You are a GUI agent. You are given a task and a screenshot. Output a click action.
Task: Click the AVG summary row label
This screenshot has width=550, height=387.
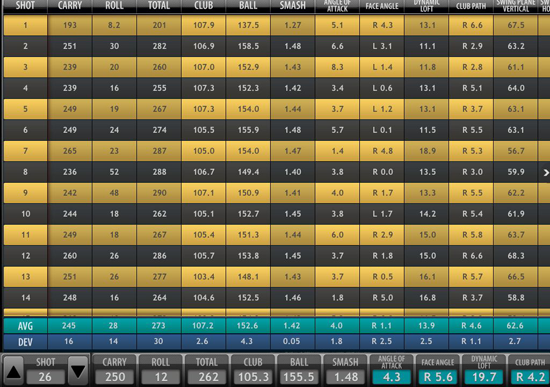(25, 326)
